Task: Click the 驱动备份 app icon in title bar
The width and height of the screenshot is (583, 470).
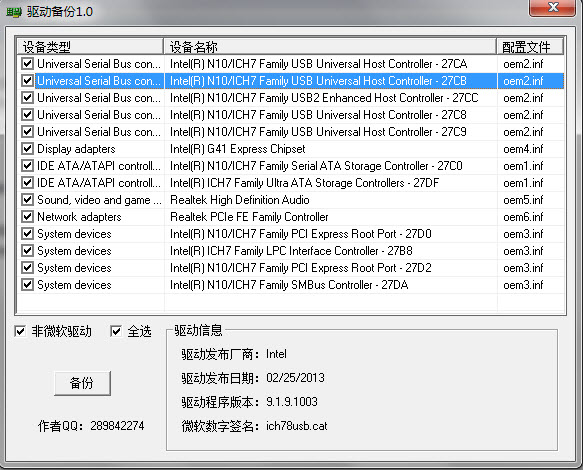Action: click(x=14, y=13)
